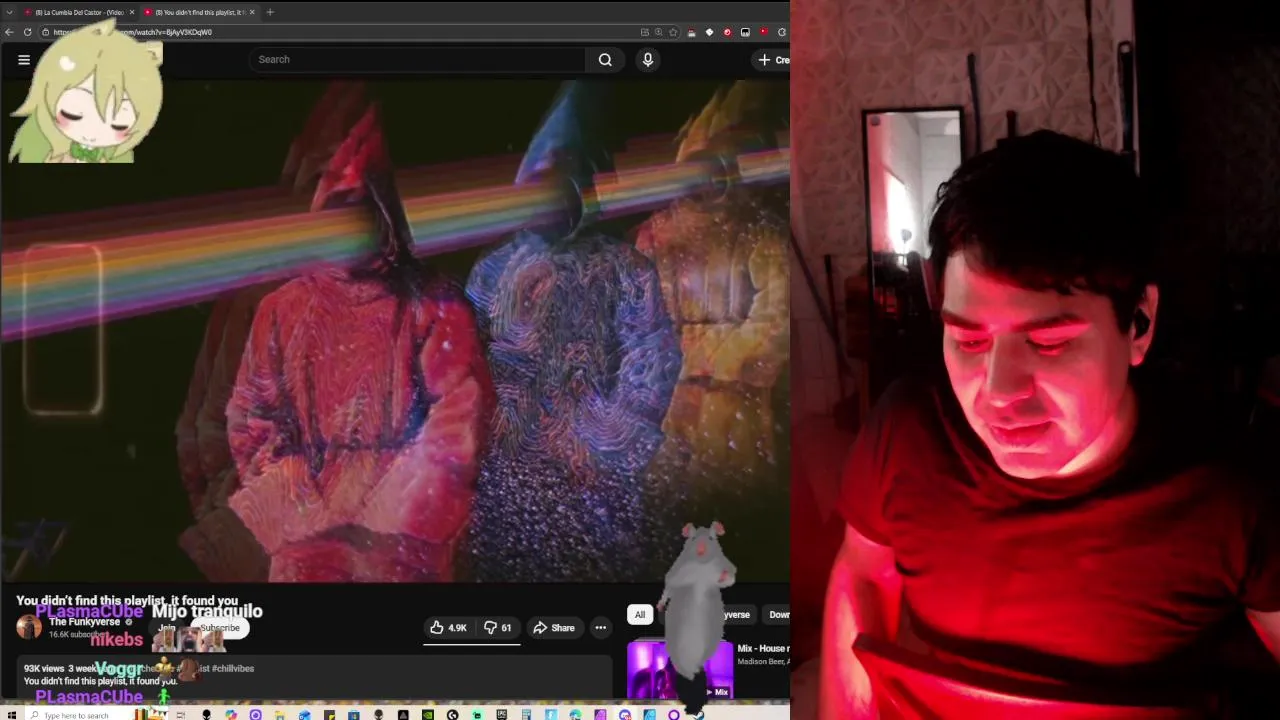This screenshot has width=1280, height=720.
Task: Open the Create button with plus icon
Action: point(772,60)
